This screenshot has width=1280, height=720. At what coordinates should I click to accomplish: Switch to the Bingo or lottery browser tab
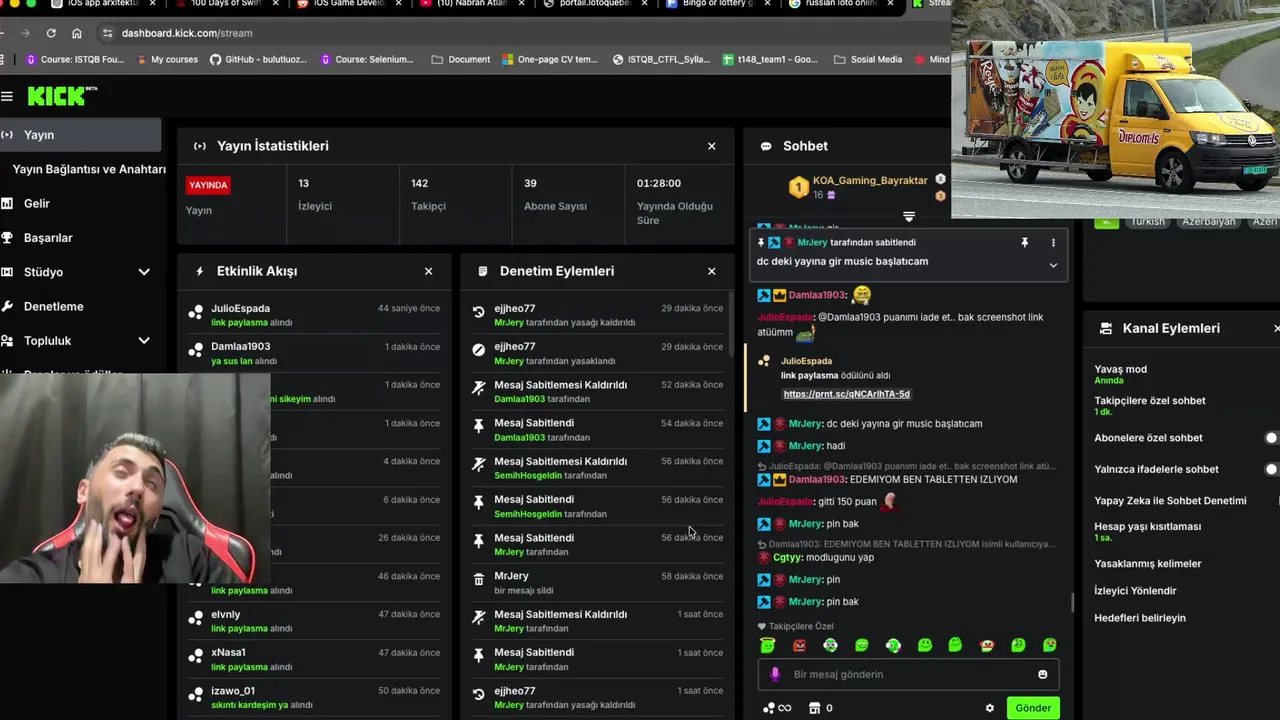pyautogui.click(x=718, y=4)
